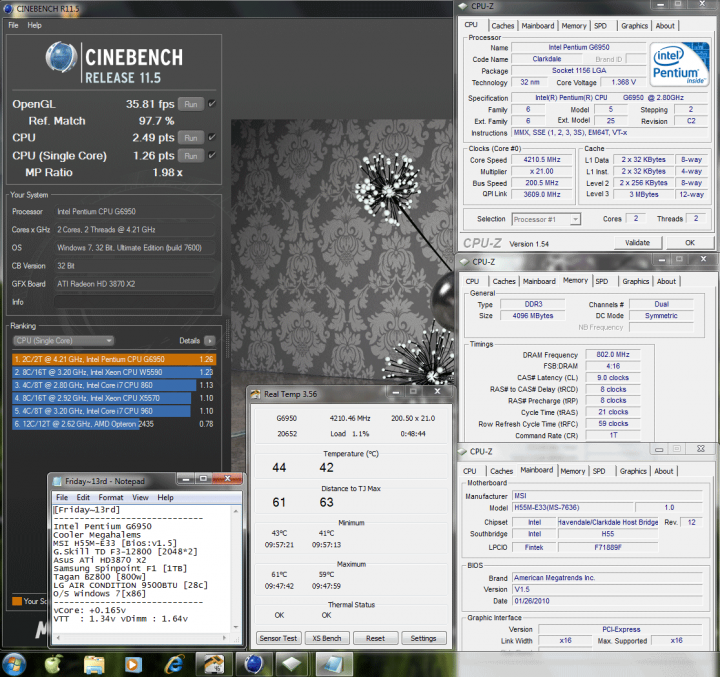Click Notepad title bar icon
The height and width of the screenshot is (677, 720).
coord(57,481)
